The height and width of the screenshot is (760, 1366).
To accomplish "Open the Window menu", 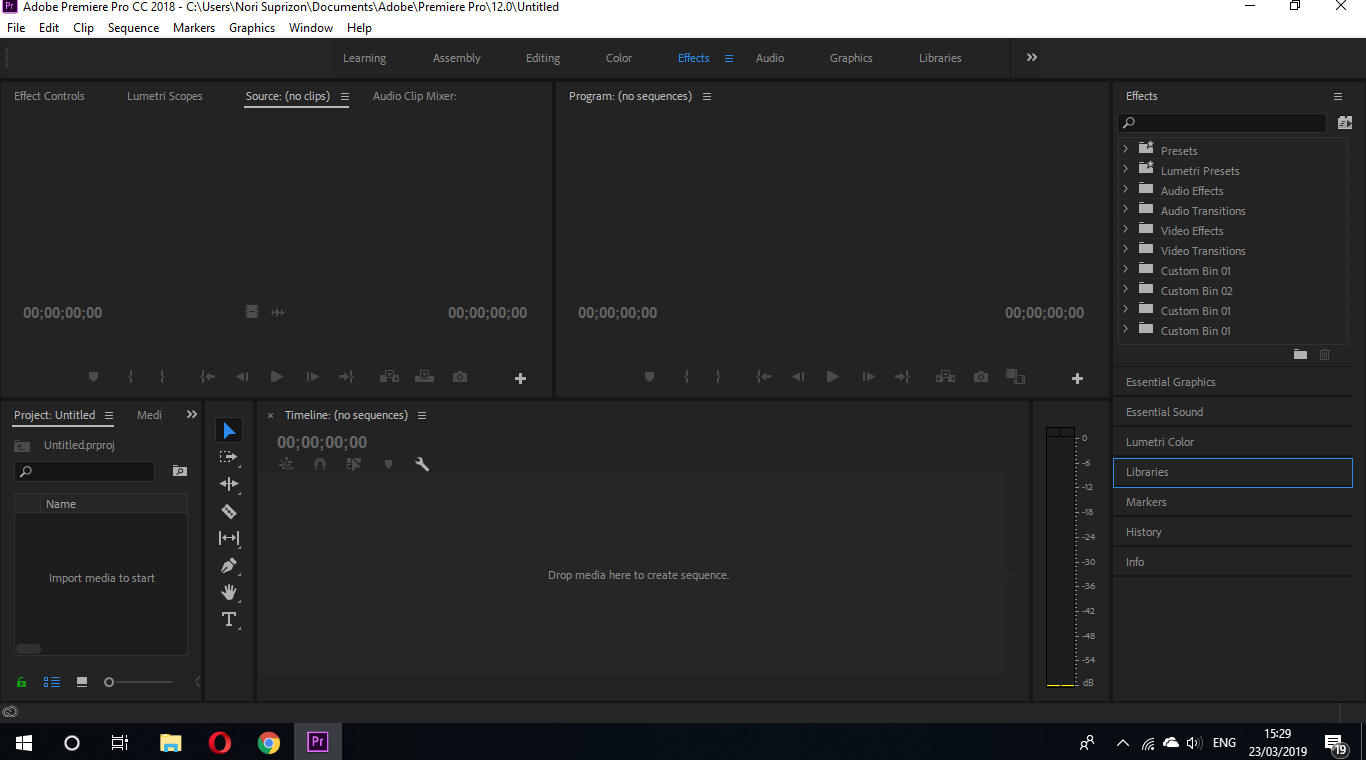I will point(311,28).
